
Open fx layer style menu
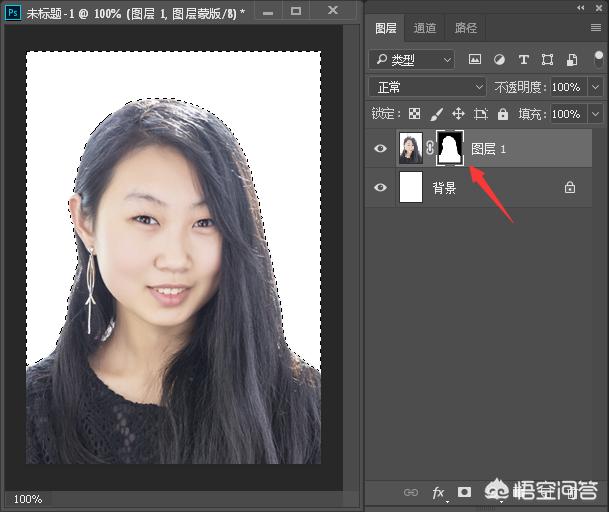click(x=438, y=493)
